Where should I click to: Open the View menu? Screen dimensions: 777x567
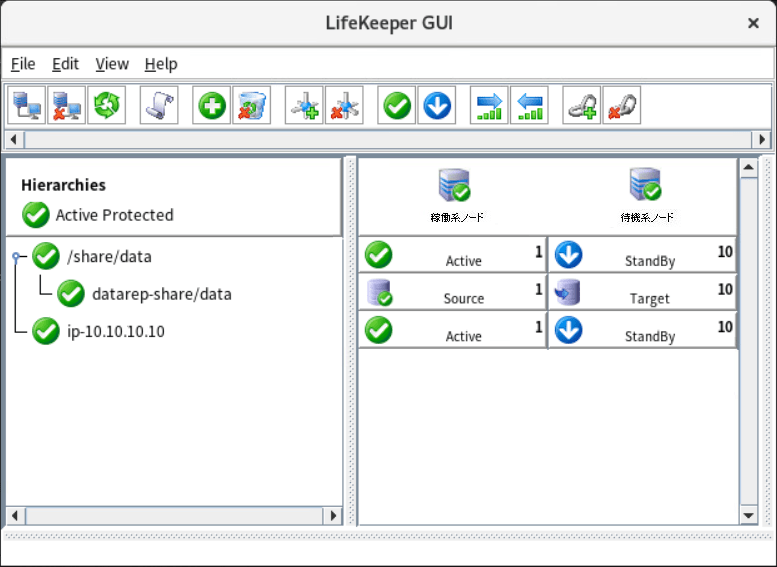tap(112, 64)
